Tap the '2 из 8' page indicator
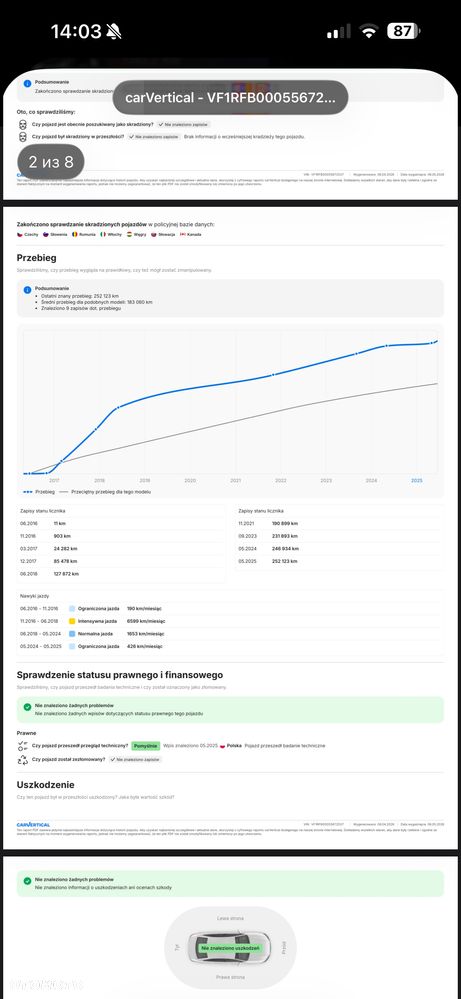461x999 pixels. tap(51, 162)
